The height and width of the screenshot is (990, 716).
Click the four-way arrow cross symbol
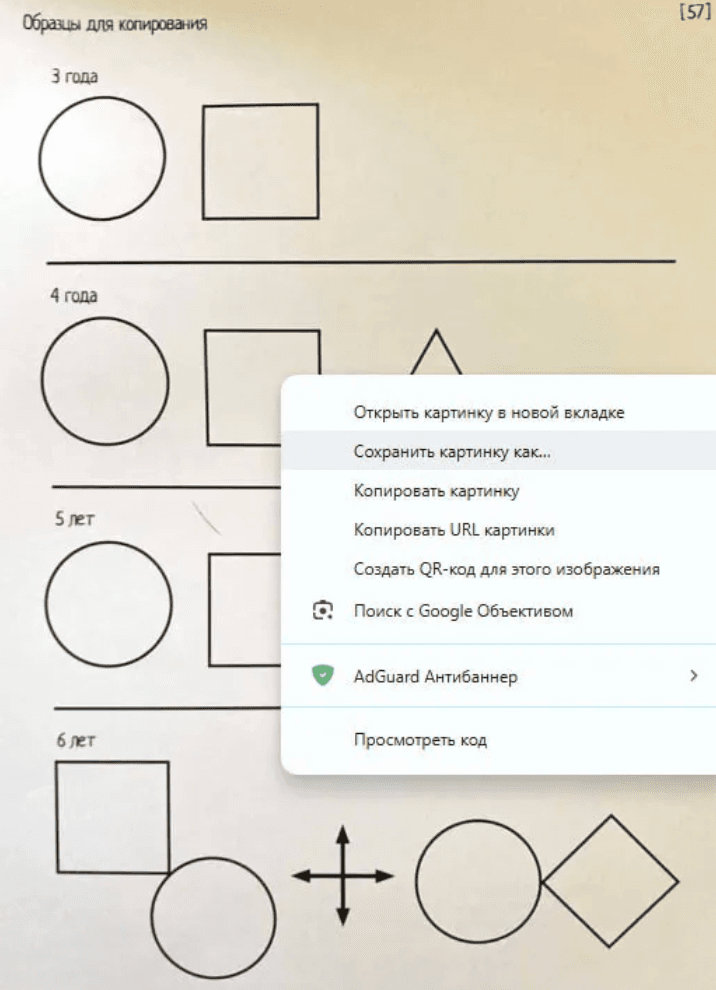pos(342,876)
